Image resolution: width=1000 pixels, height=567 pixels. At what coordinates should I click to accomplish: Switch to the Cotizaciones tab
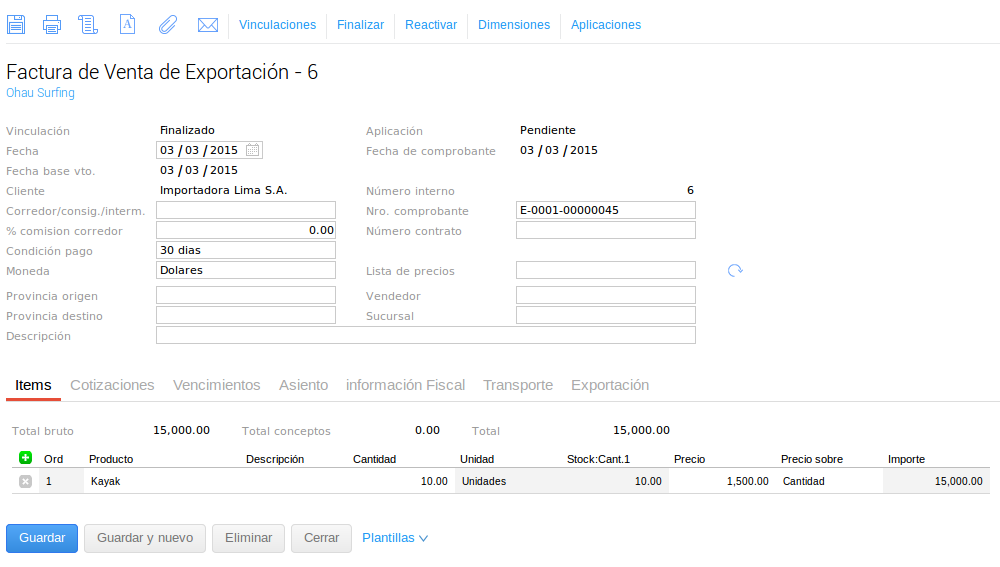(x=112, y=385)
